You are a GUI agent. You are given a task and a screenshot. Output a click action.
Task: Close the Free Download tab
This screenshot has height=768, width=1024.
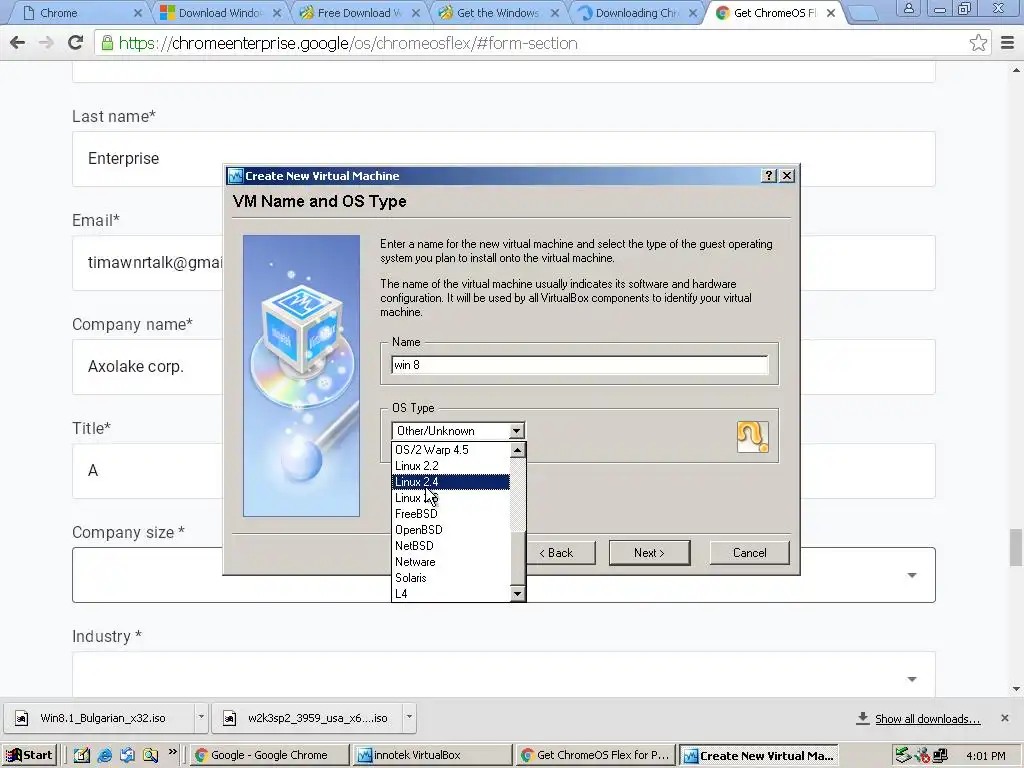(x=415, y=12)
